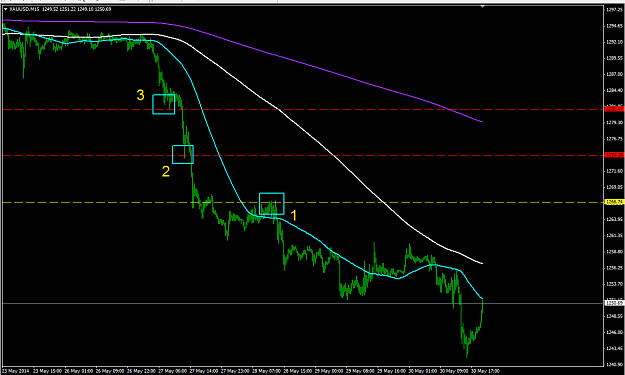
Task: Click price scale value 1246.00
Action: tap(614, 332)
